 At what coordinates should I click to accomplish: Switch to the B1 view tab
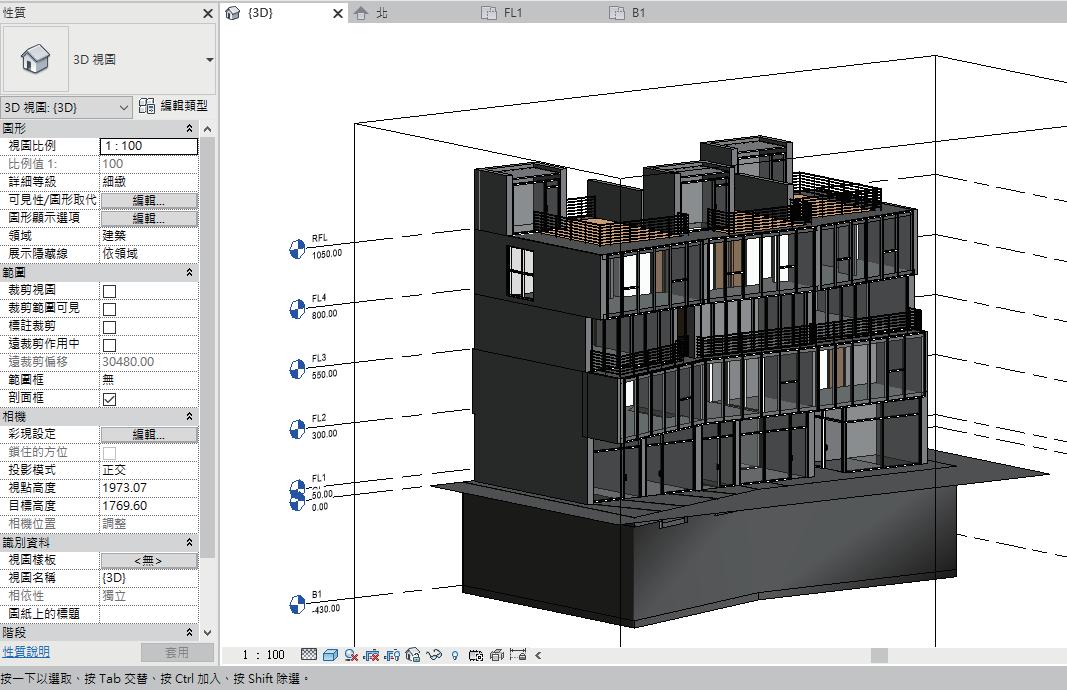coord(638,13)
